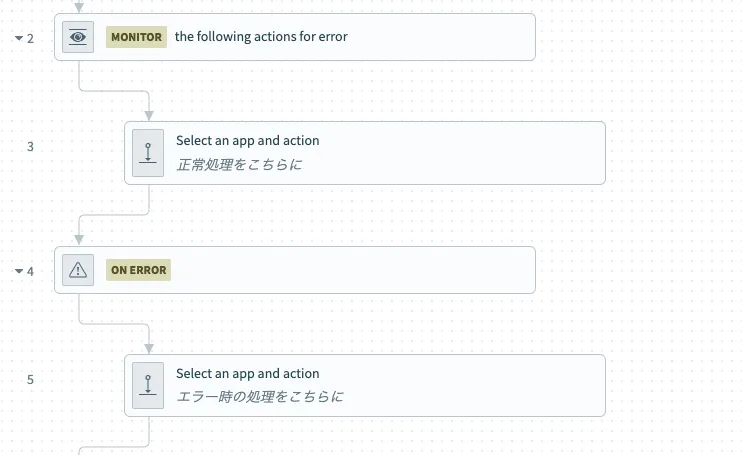Viewport: 742px width, 455px height.
Task: Click the comment "エラー時の処理をこちらに"
Action: tap(260, 397)
